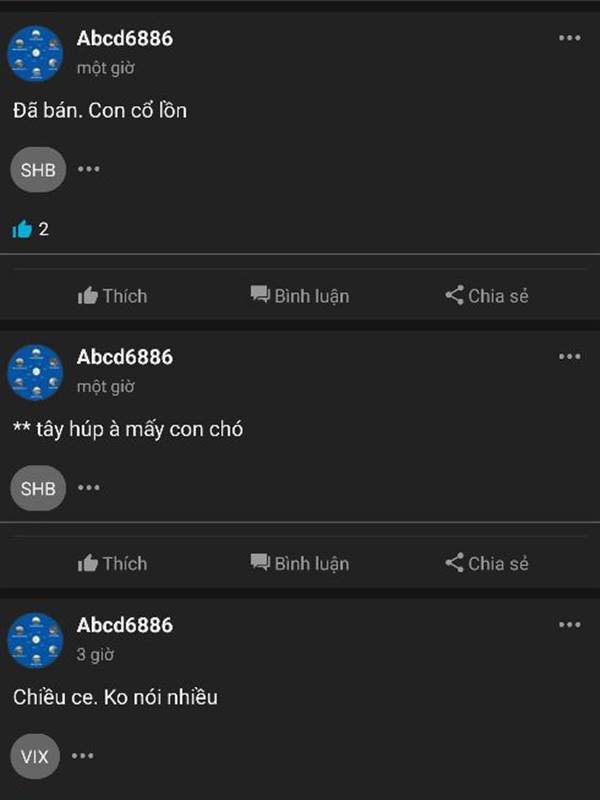Open the more options menu of the second post
This screenshot has height=800, width=600.
coord(569,356)
